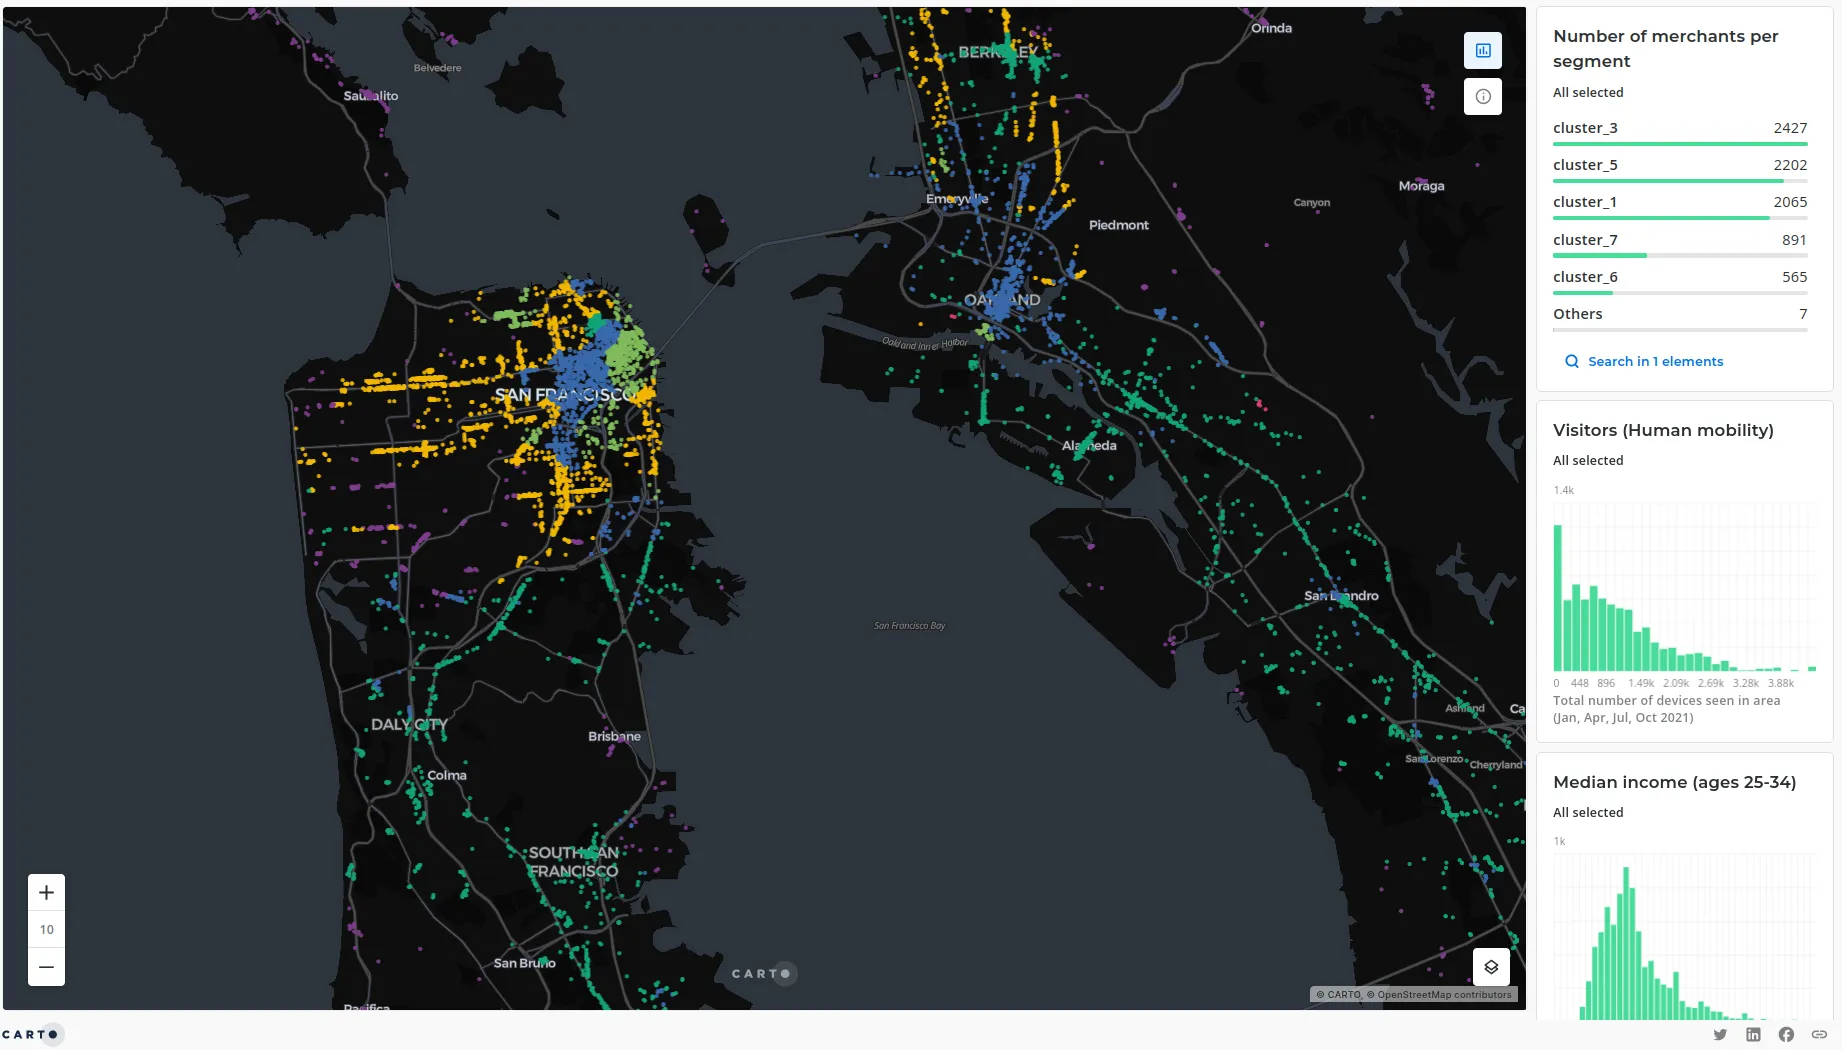Click Search in 1 elements link

[x=1655, y=362]
